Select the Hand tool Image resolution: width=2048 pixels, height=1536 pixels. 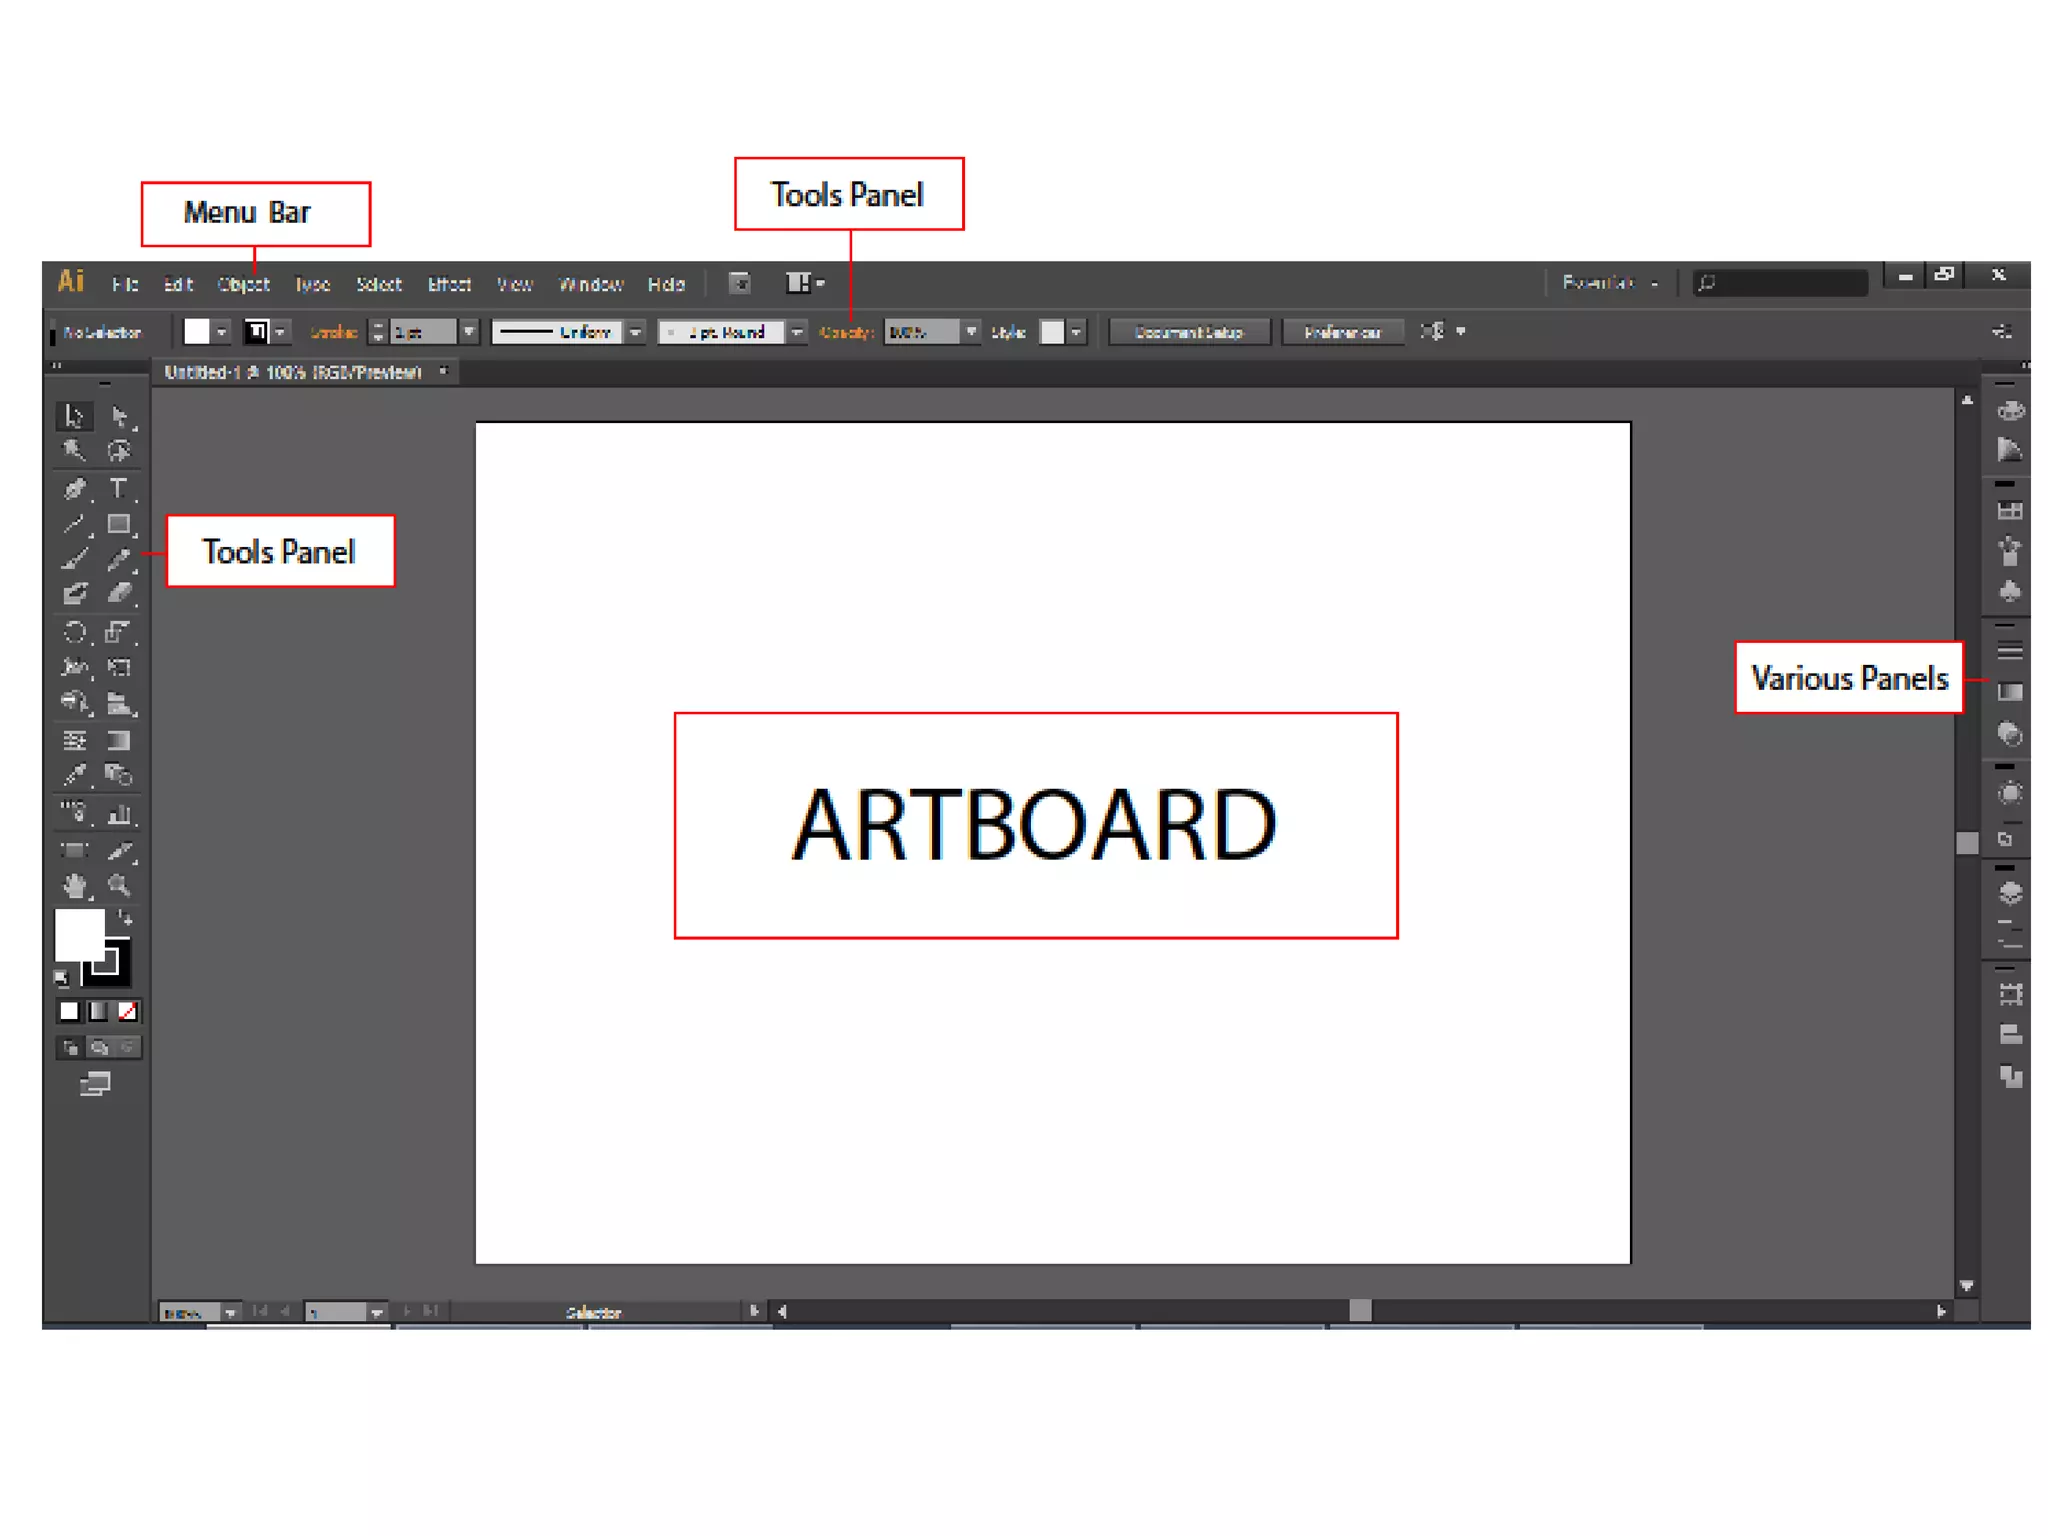point(74,885)
